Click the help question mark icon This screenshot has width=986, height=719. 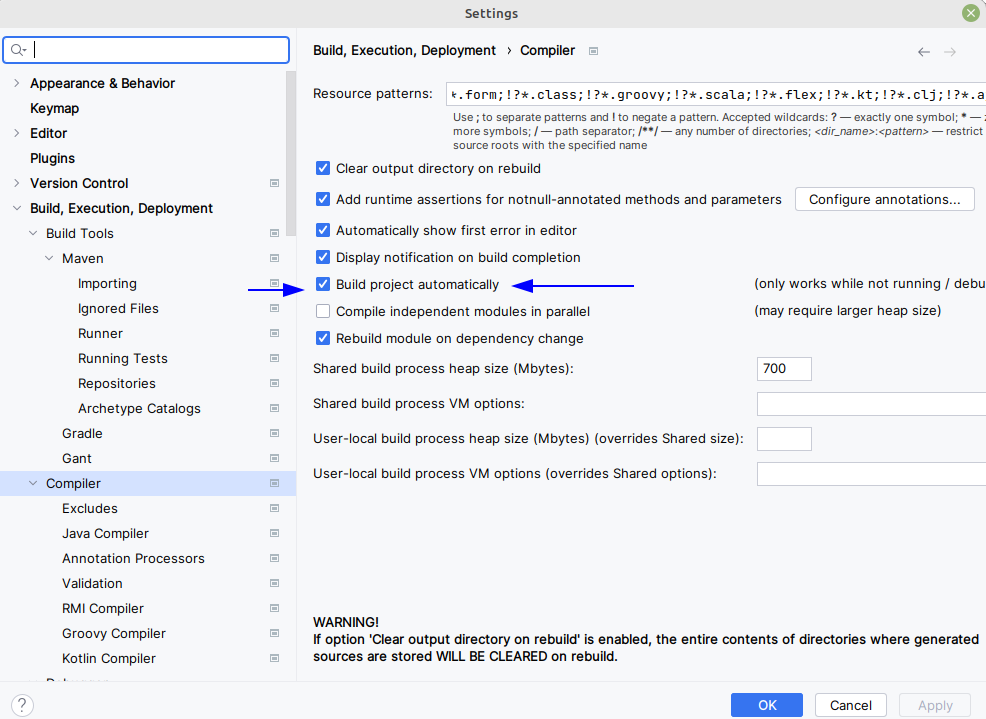[x=21, y=705]
